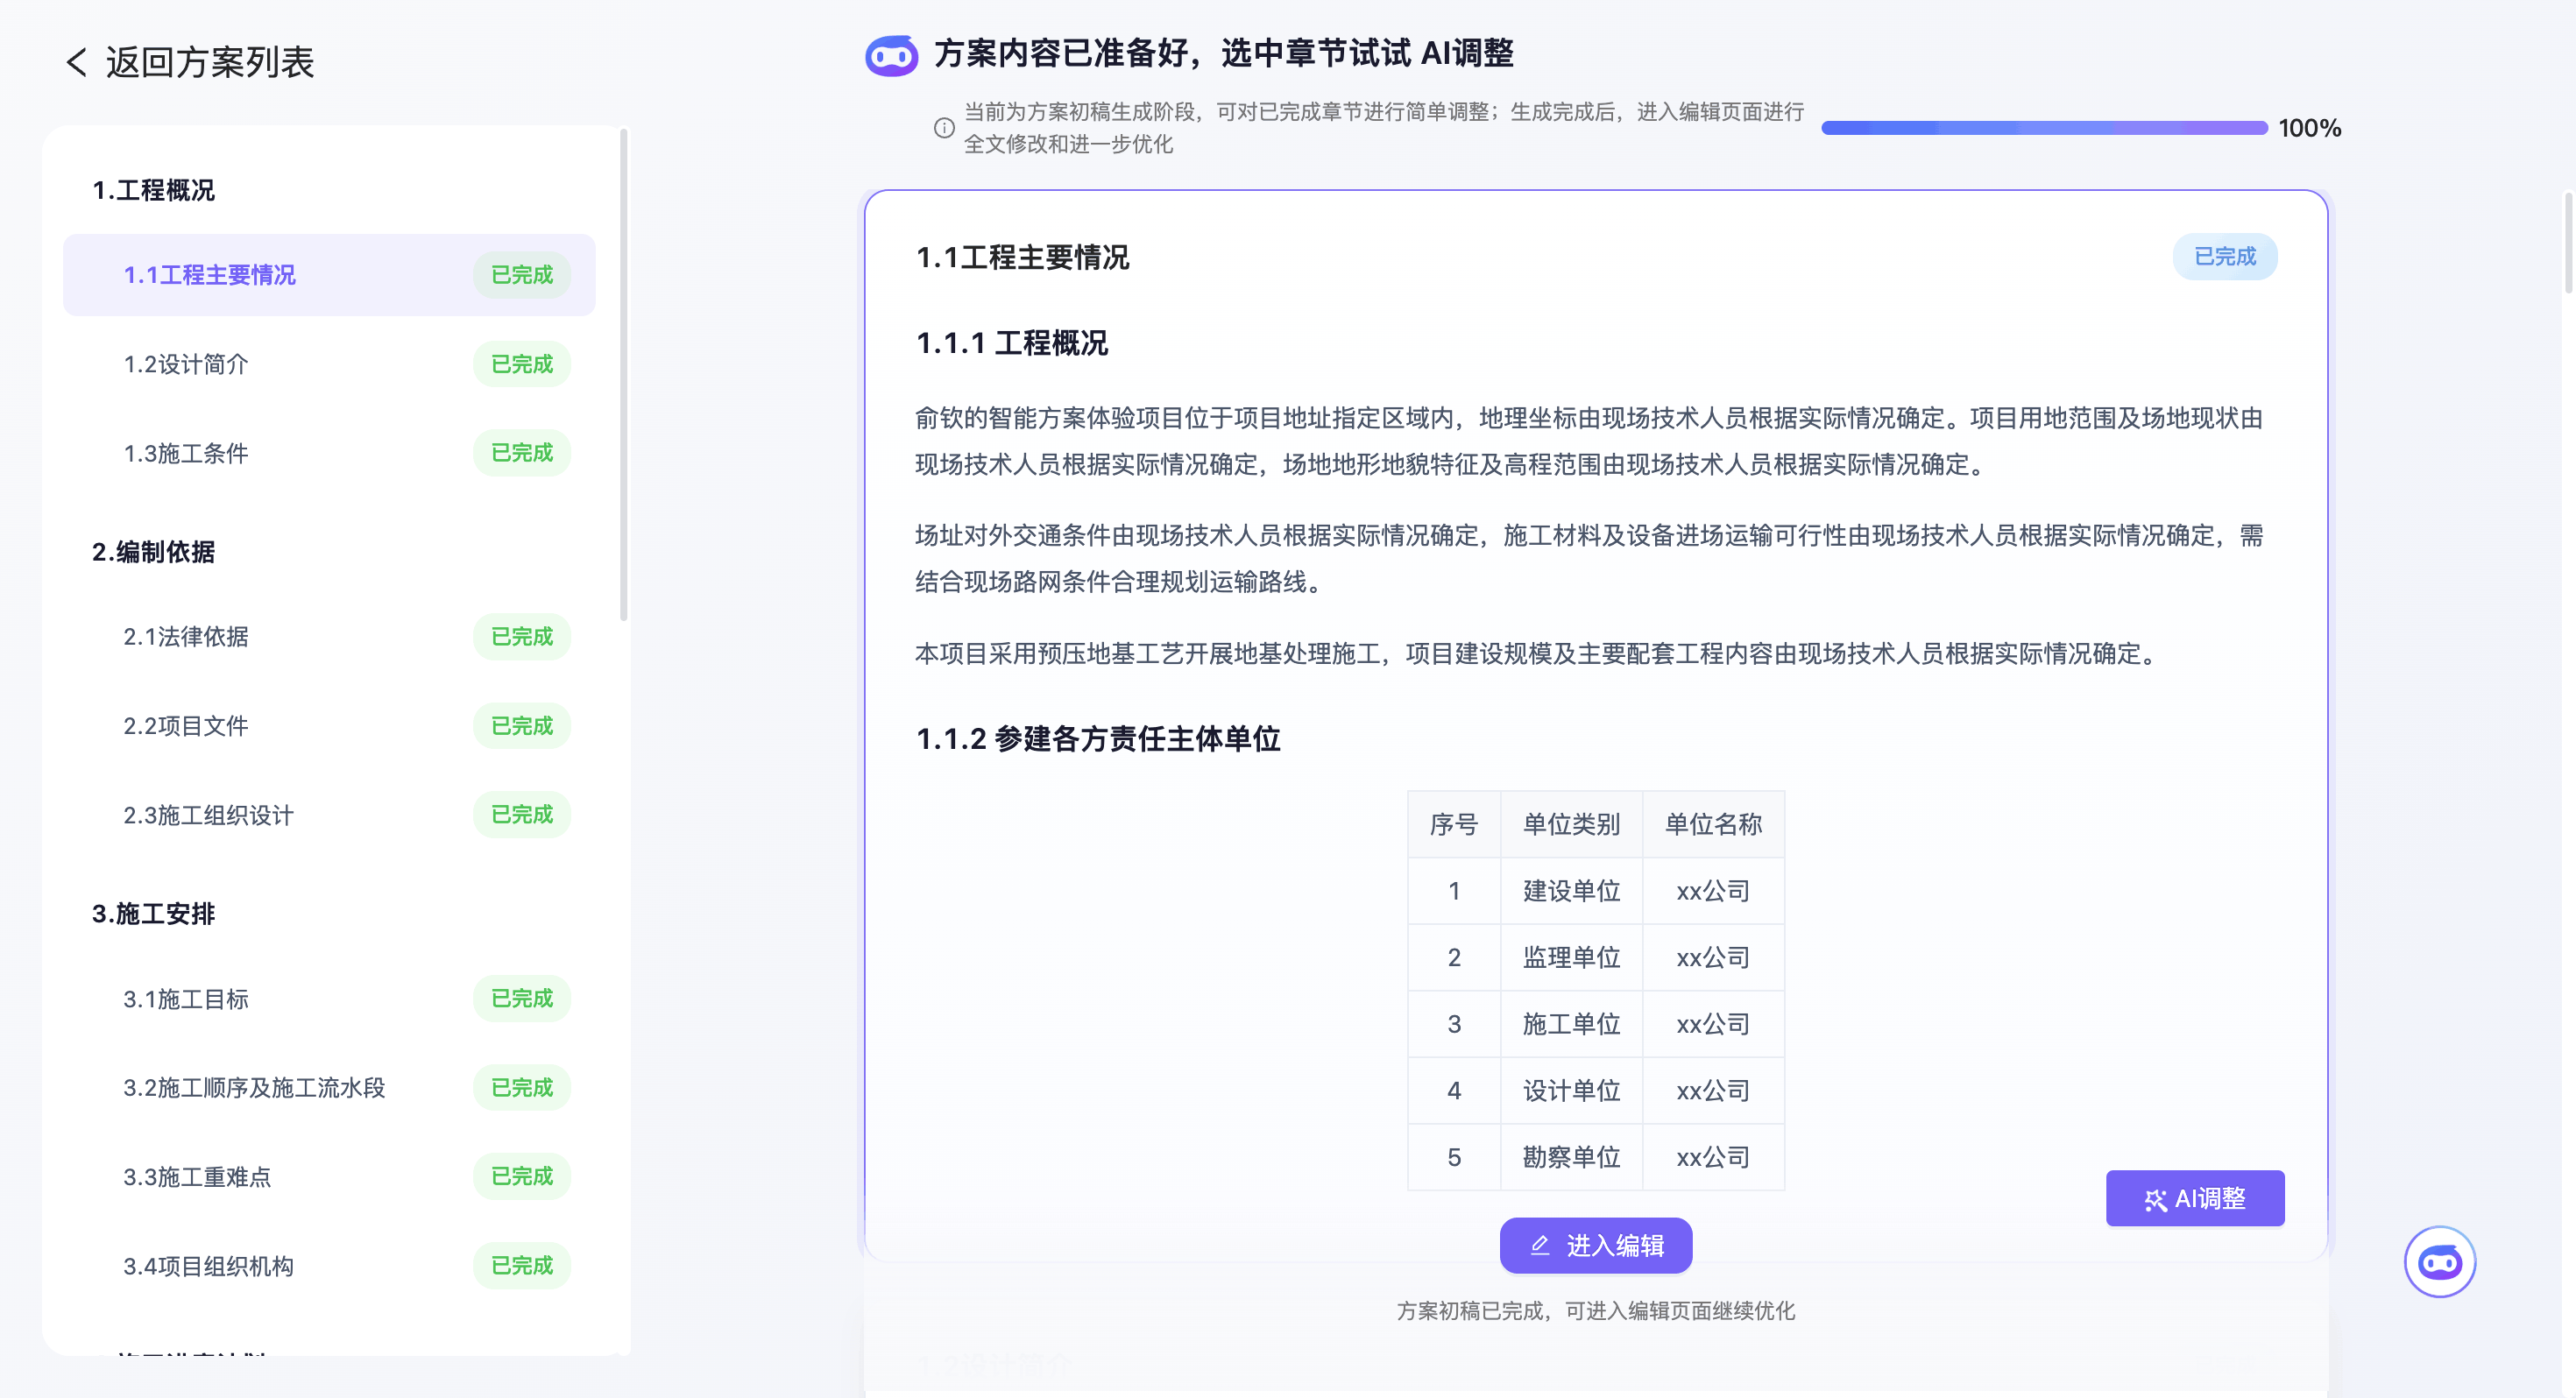Click the 已完成 badge for 3.3施工重难点
Screen dimensions: 2576x1398
pyautogui.click(x=521, y=1177)
